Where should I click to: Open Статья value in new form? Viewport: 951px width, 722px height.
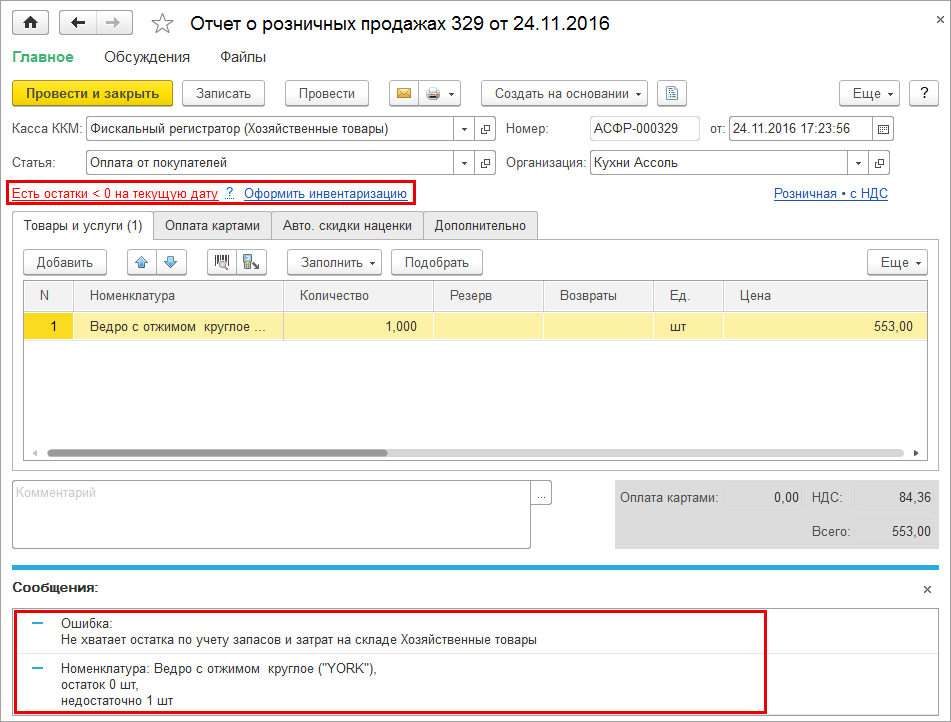coord(485,163)
